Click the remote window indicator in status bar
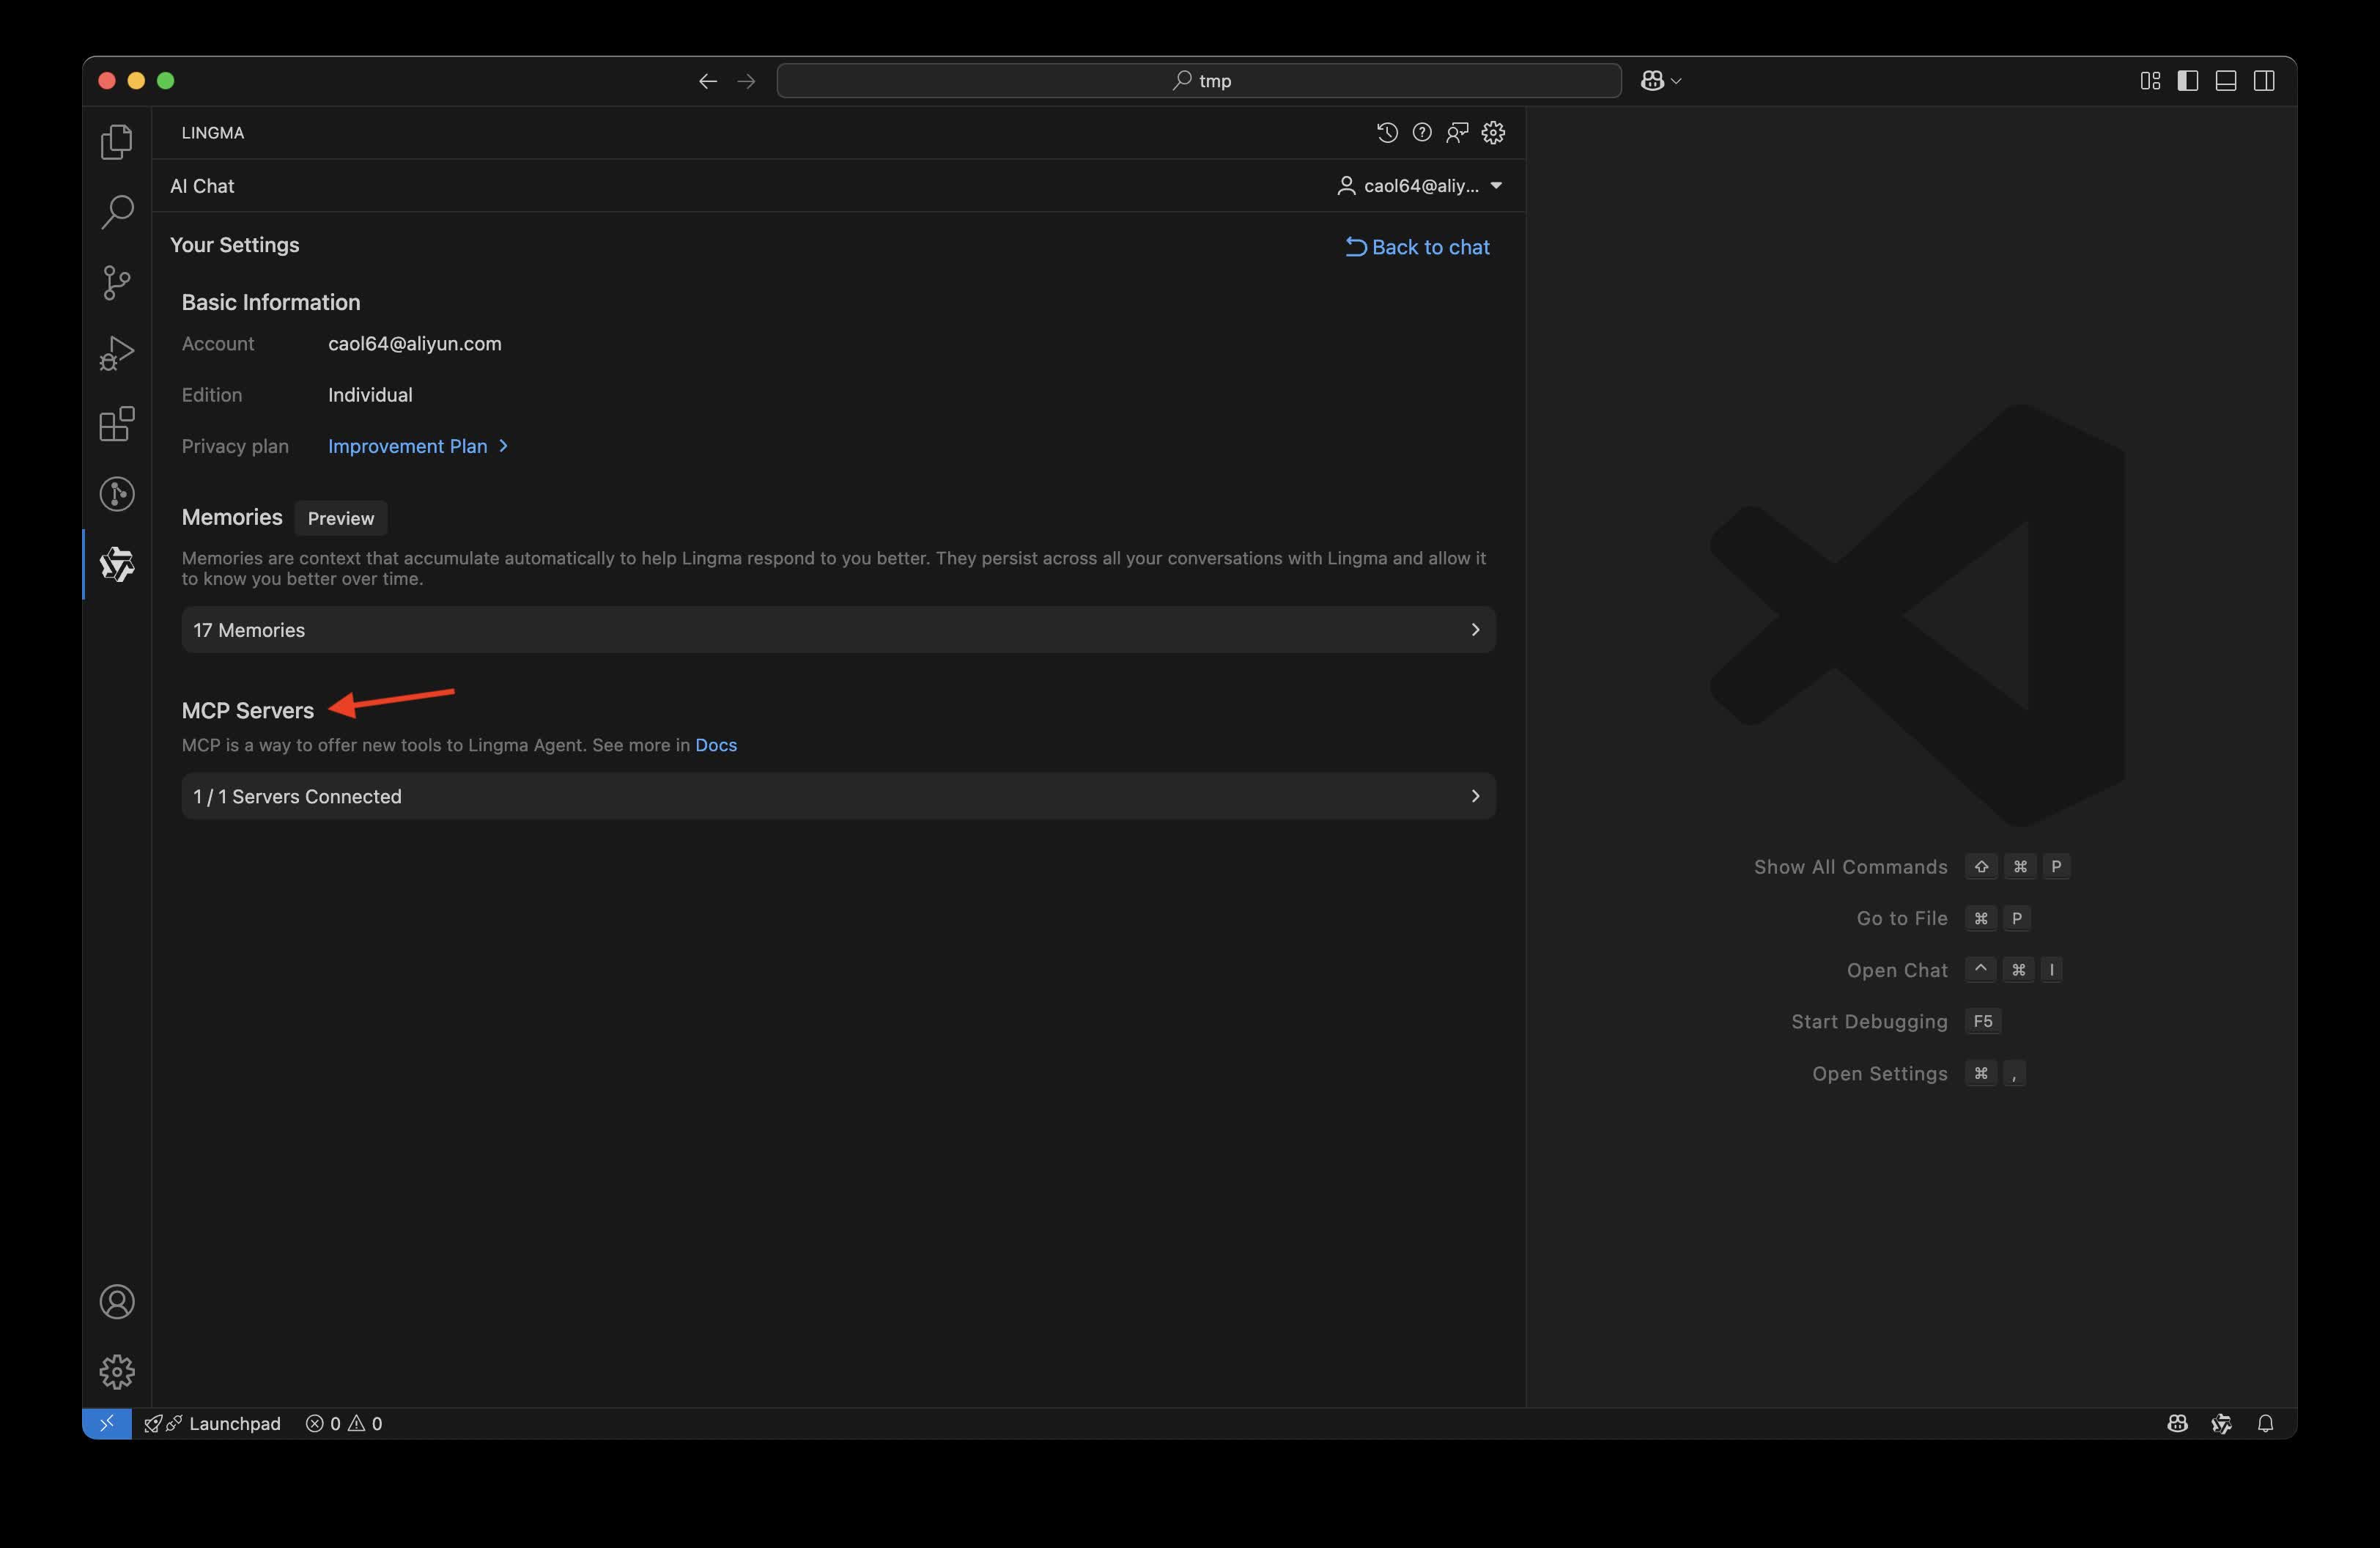Image resolution: width=2380 pixels, height=1548 pixels. point(107,1423)
